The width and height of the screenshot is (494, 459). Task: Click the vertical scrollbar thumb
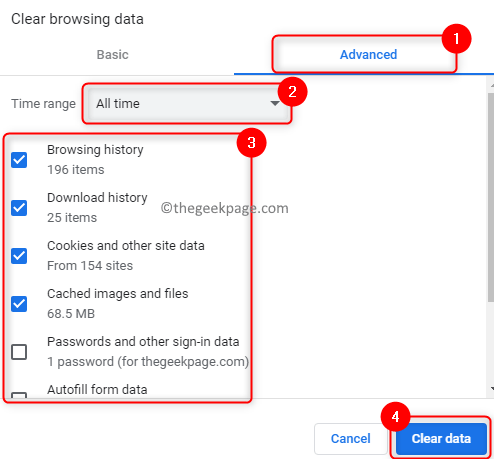pos(491,197)
